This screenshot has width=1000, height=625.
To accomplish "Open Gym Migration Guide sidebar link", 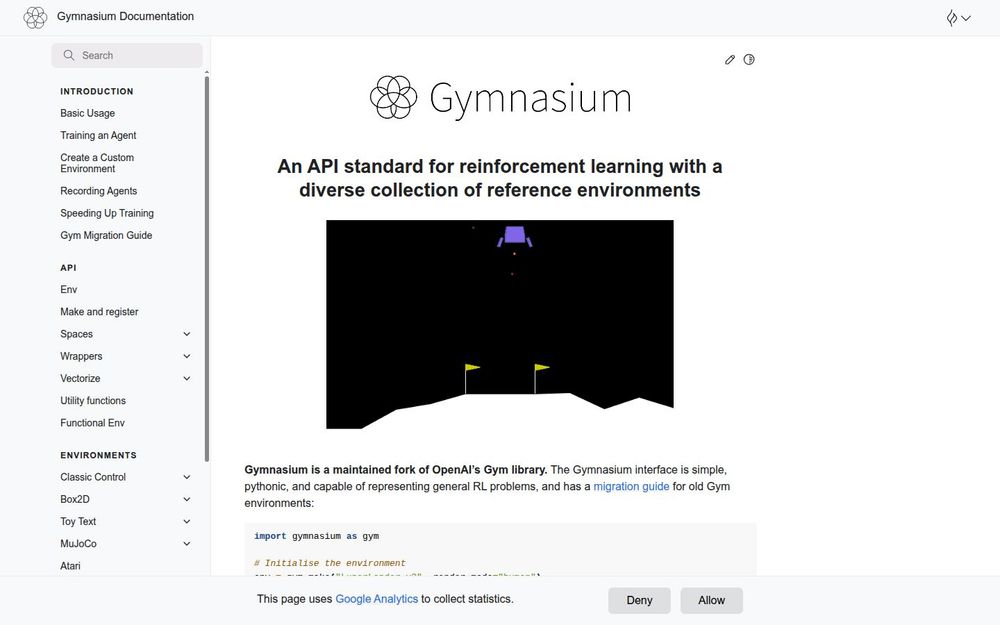I will click(106, 235).
